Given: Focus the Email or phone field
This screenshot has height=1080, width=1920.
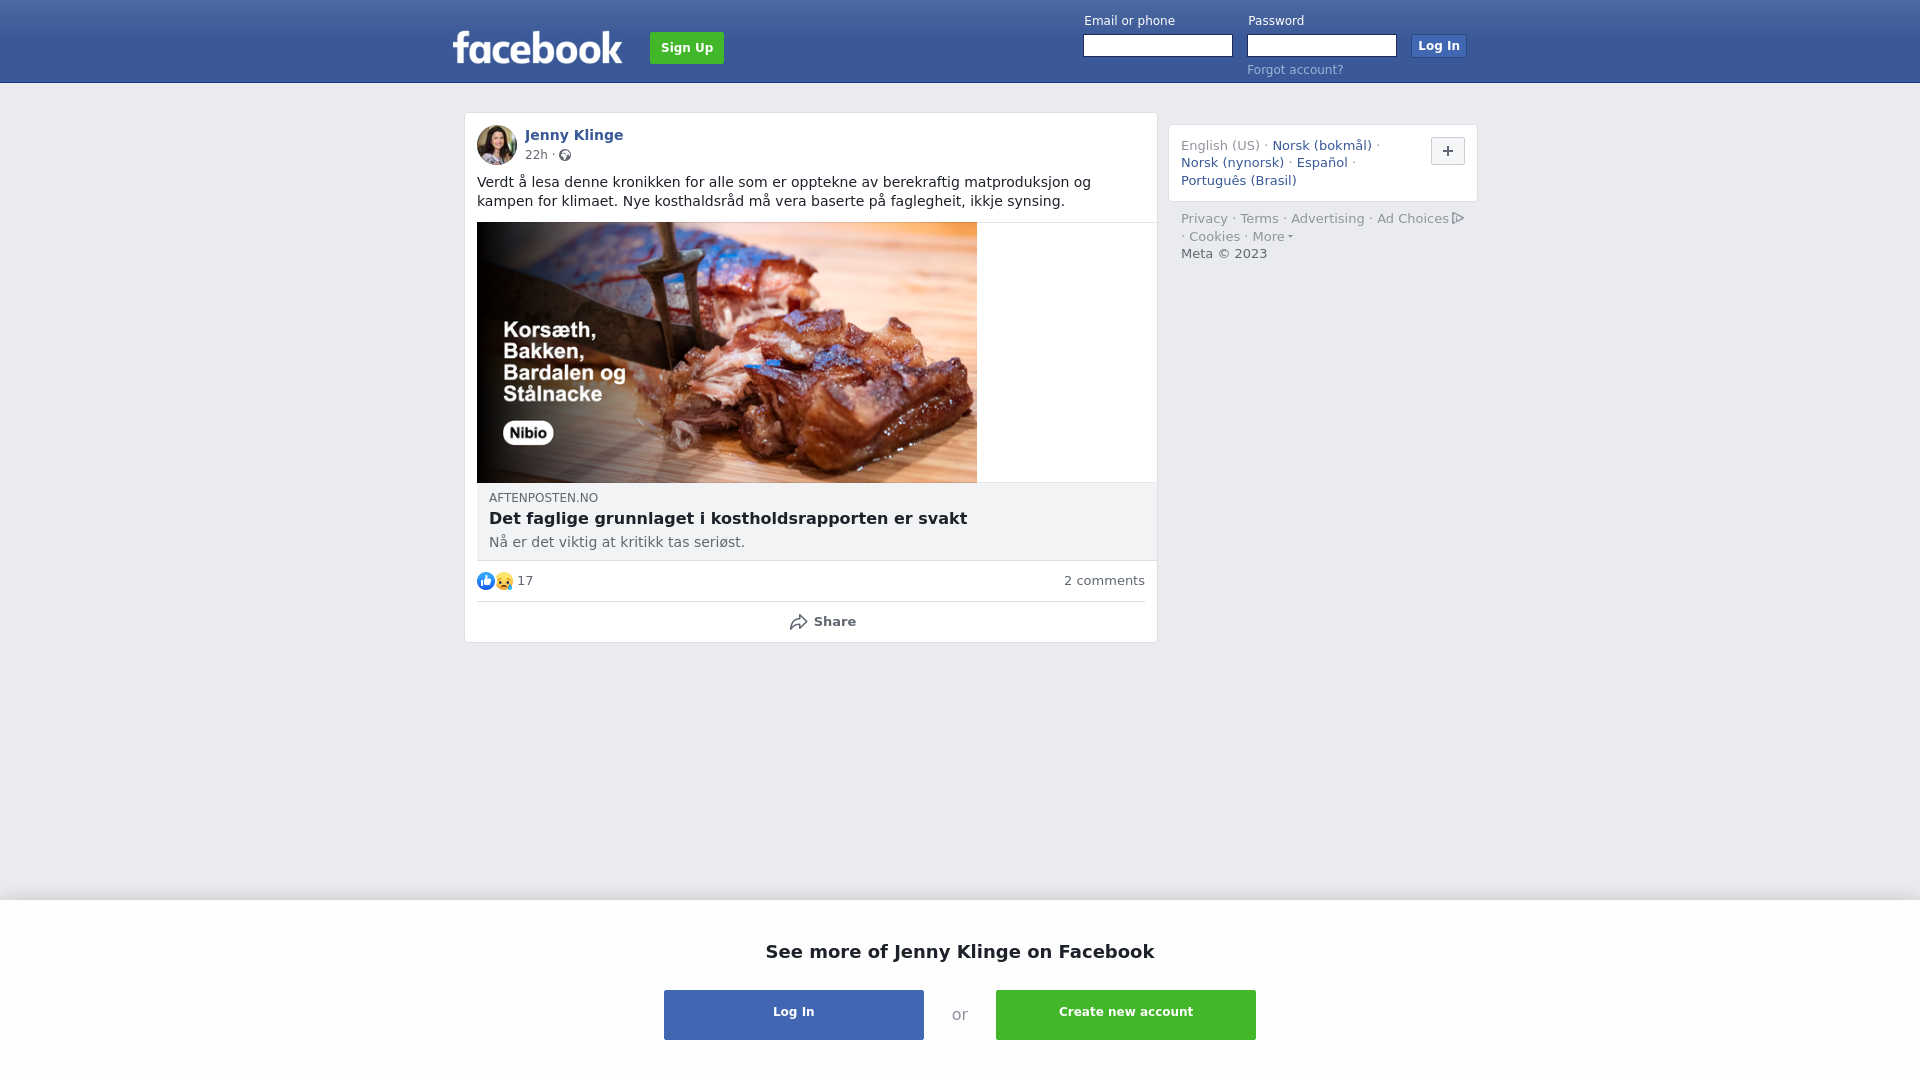Looking at the screenshot, I should pos(1158,46).
